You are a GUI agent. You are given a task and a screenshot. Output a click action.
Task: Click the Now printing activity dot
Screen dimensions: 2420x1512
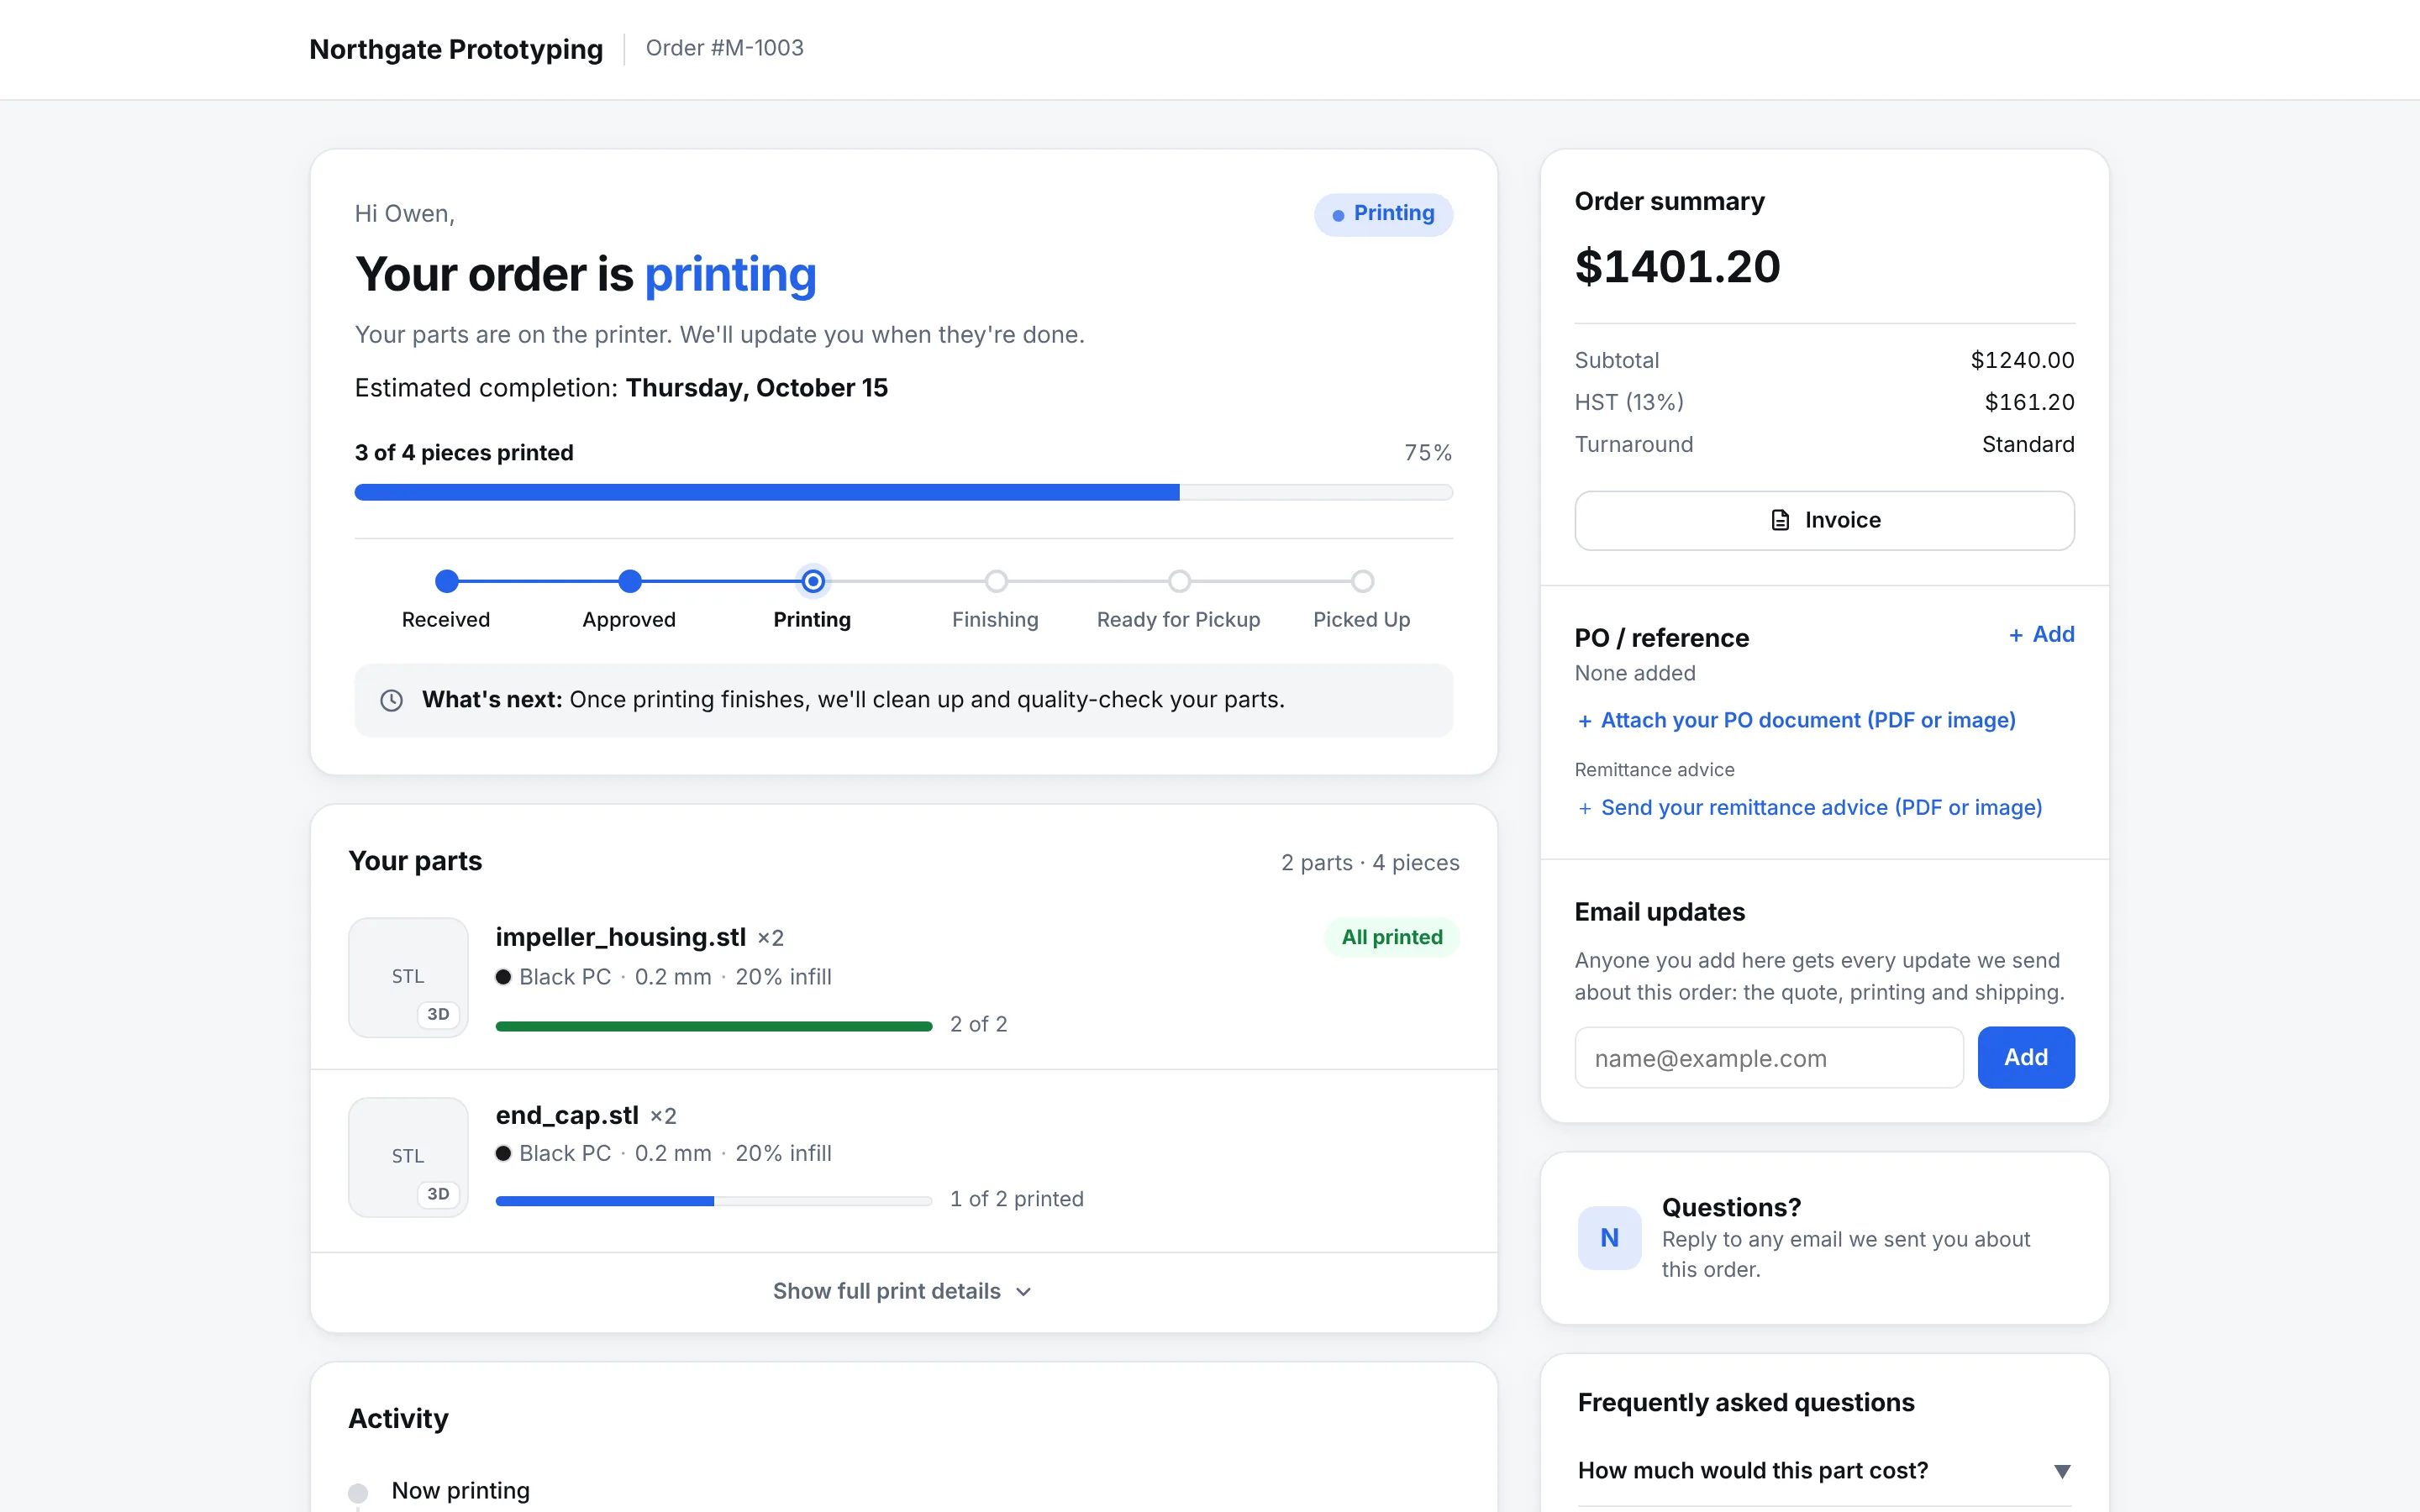[x=358, y=1493]
